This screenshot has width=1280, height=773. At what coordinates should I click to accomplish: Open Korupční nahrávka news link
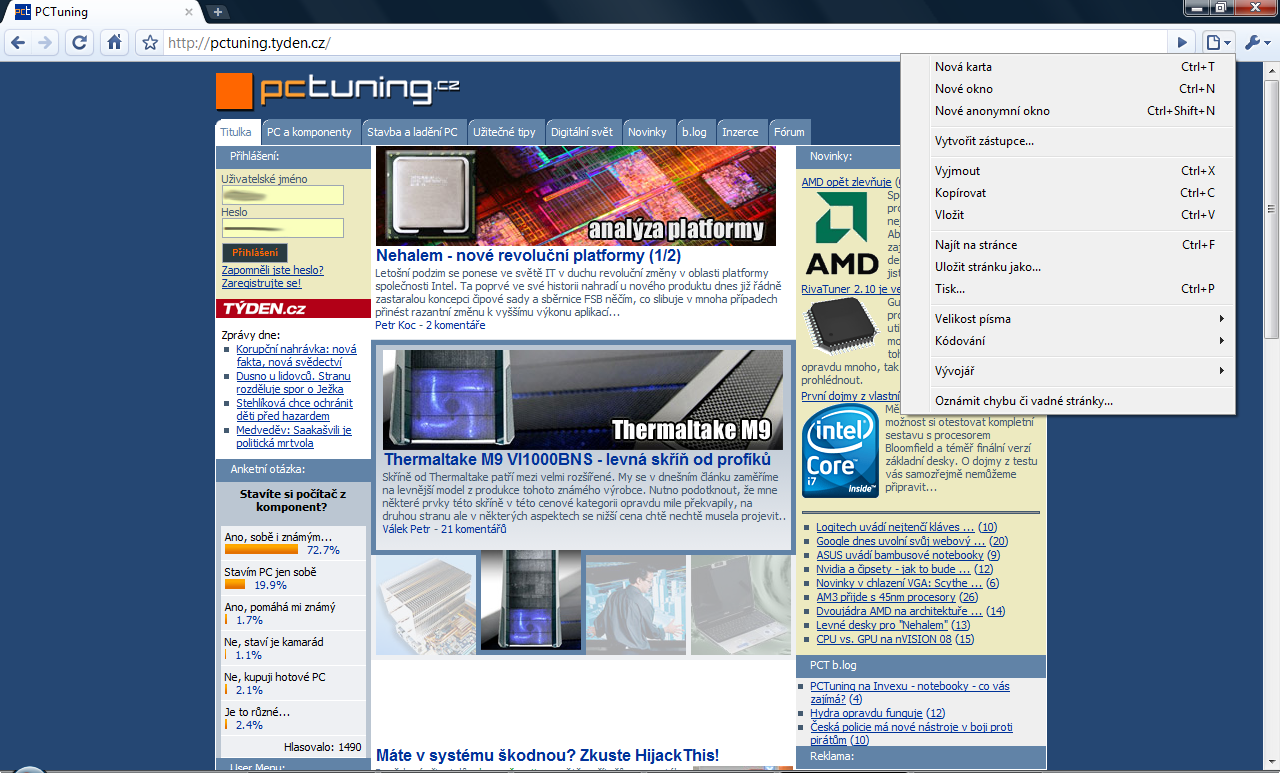(296, 355)
